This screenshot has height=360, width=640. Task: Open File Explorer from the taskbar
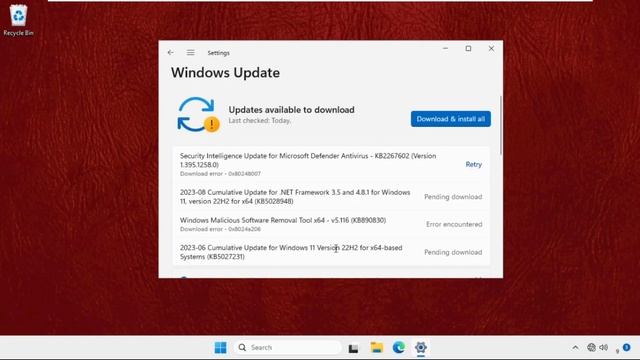pyautogui.click(x=376, y=347)
